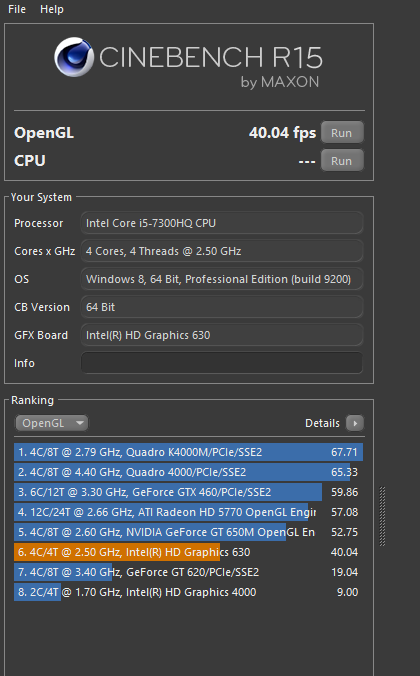Screen dimensions: 420x676
Task: Click the 67.71 ranking score
Action: click(344, 452)
